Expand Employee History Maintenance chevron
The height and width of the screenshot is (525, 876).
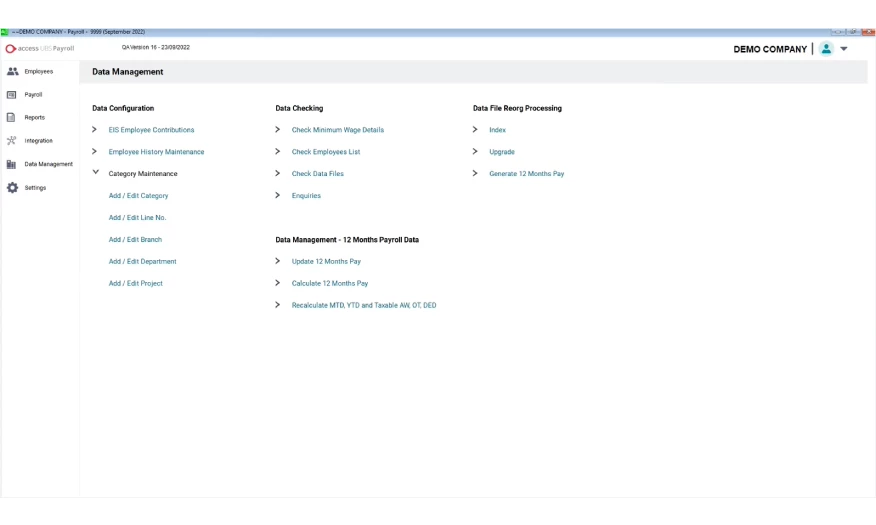coord(95,152)
